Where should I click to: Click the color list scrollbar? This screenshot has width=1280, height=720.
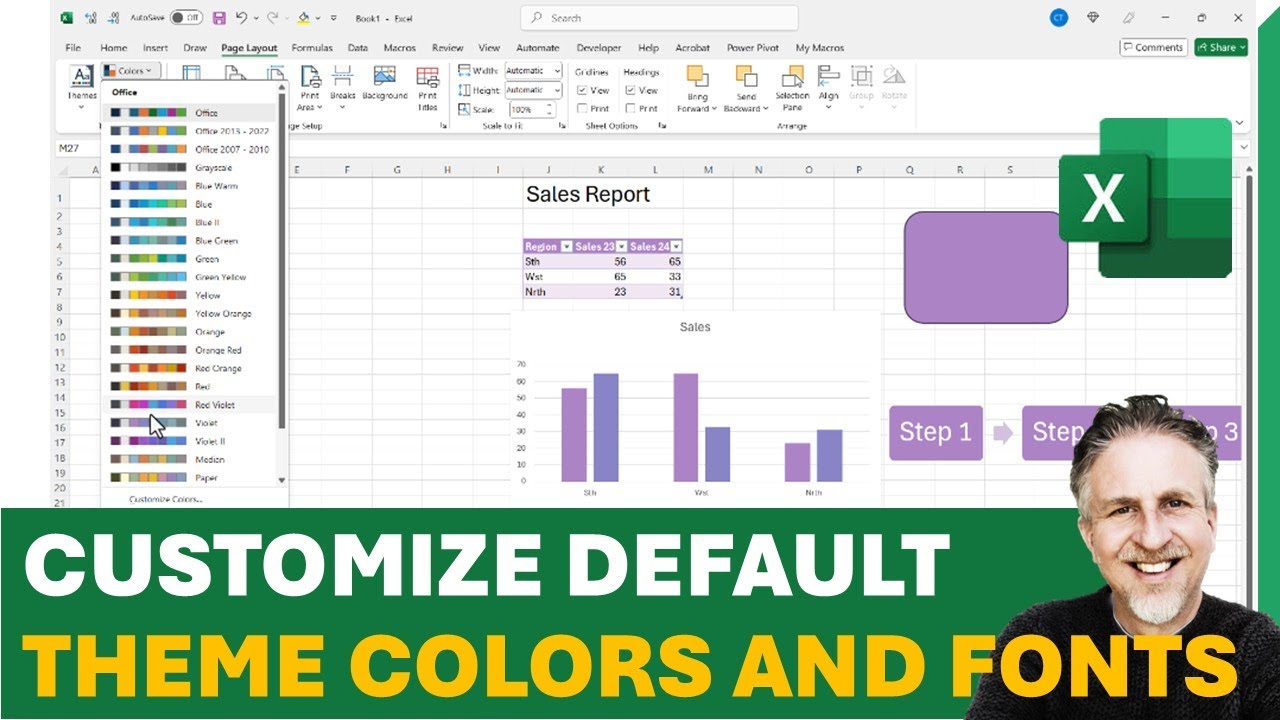[282, 260]
